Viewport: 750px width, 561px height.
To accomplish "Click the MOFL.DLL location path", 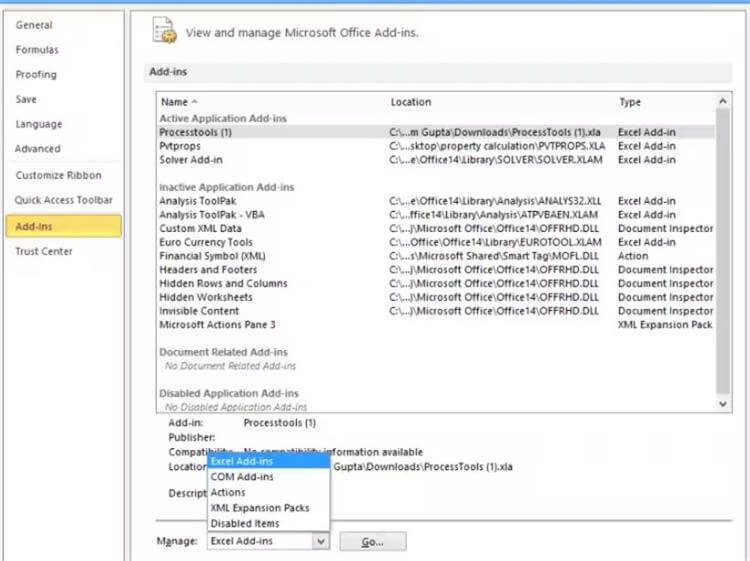I will click(x=494, y=256).
